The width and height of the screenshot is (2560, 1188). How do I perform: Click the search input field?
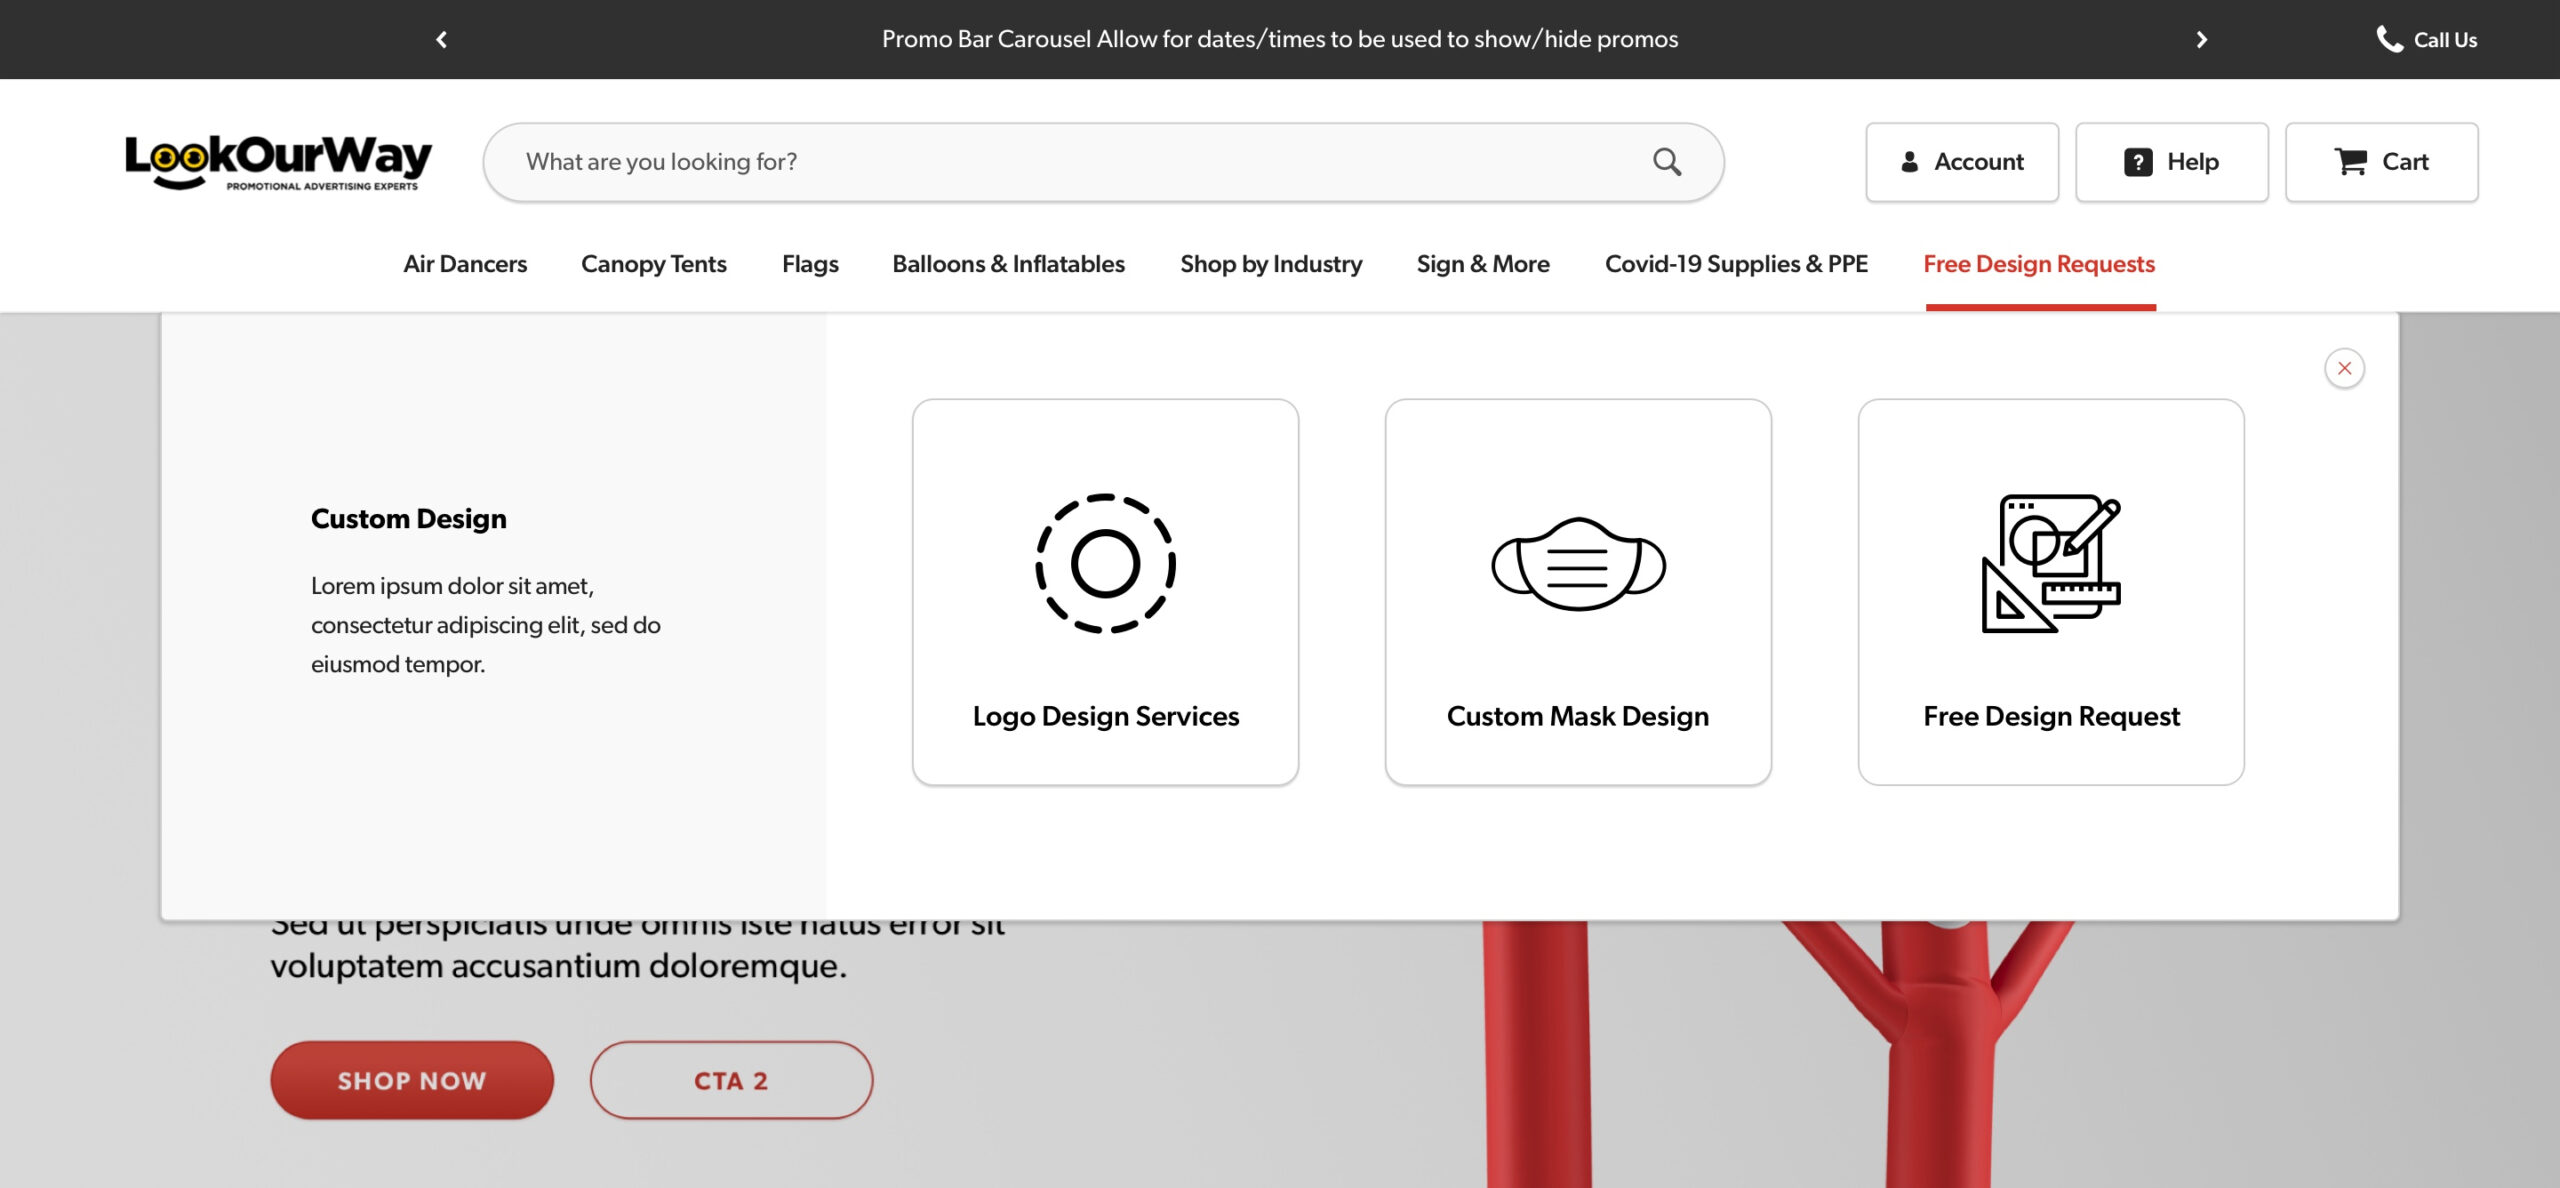pyautogui.click(x=1060, y=162)
